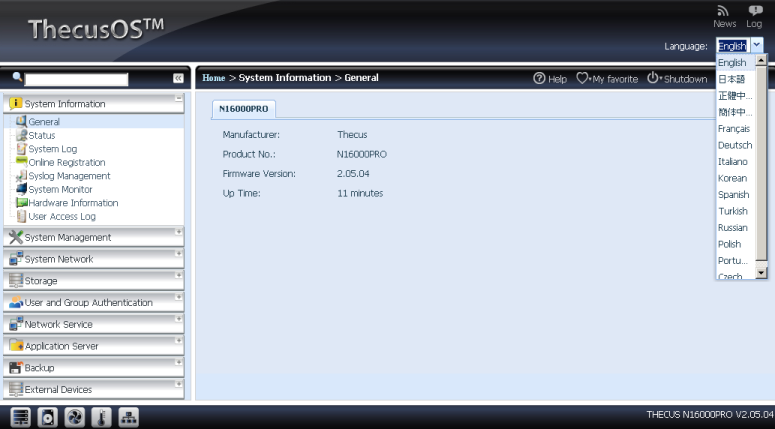Check the fan status icon
The image size is (775, 429).
tap(75, 418)
